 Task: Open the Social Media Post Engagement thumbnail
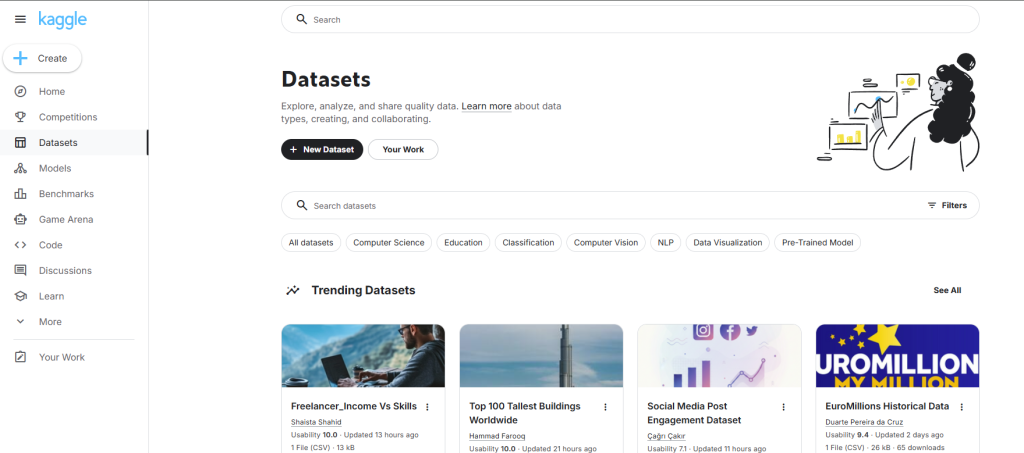tap(719, 355)
